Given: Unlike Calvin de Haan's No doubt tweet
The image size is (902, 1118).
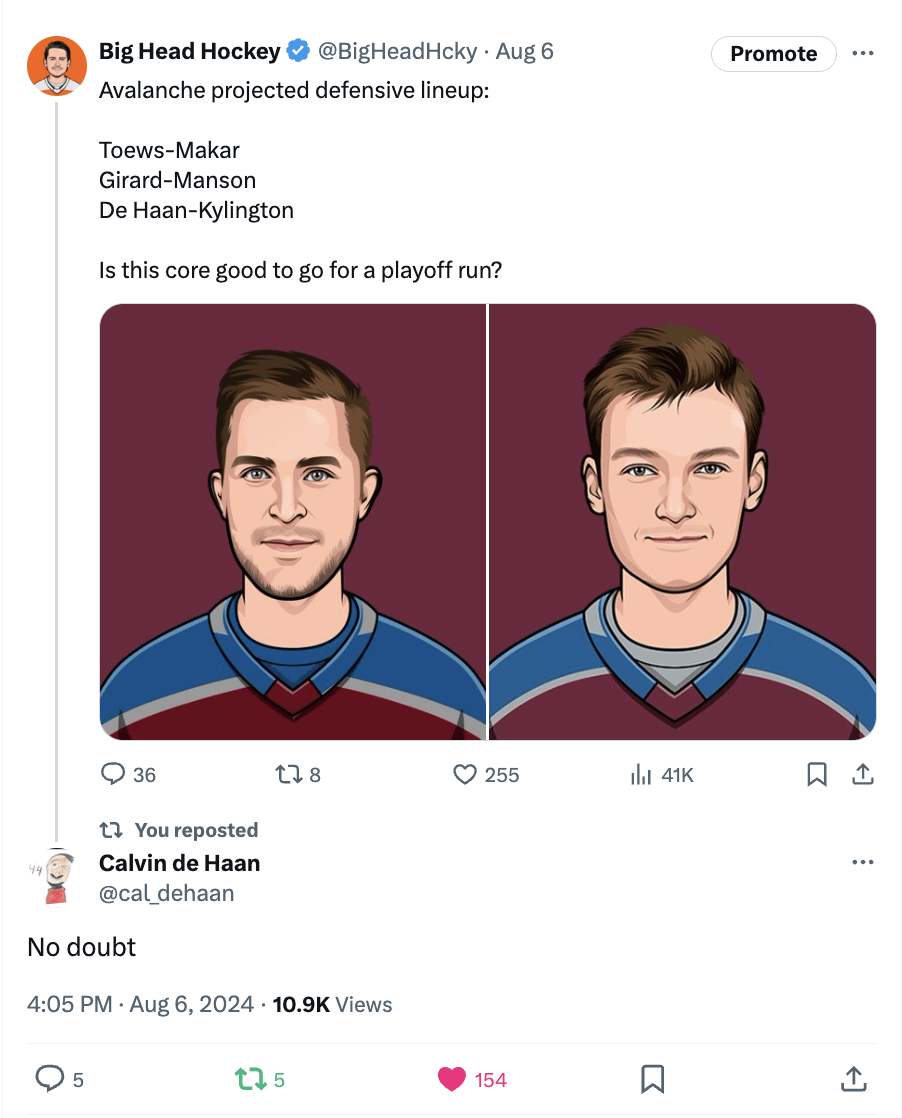Looking at the screenshot, I should click(452, 1078).
